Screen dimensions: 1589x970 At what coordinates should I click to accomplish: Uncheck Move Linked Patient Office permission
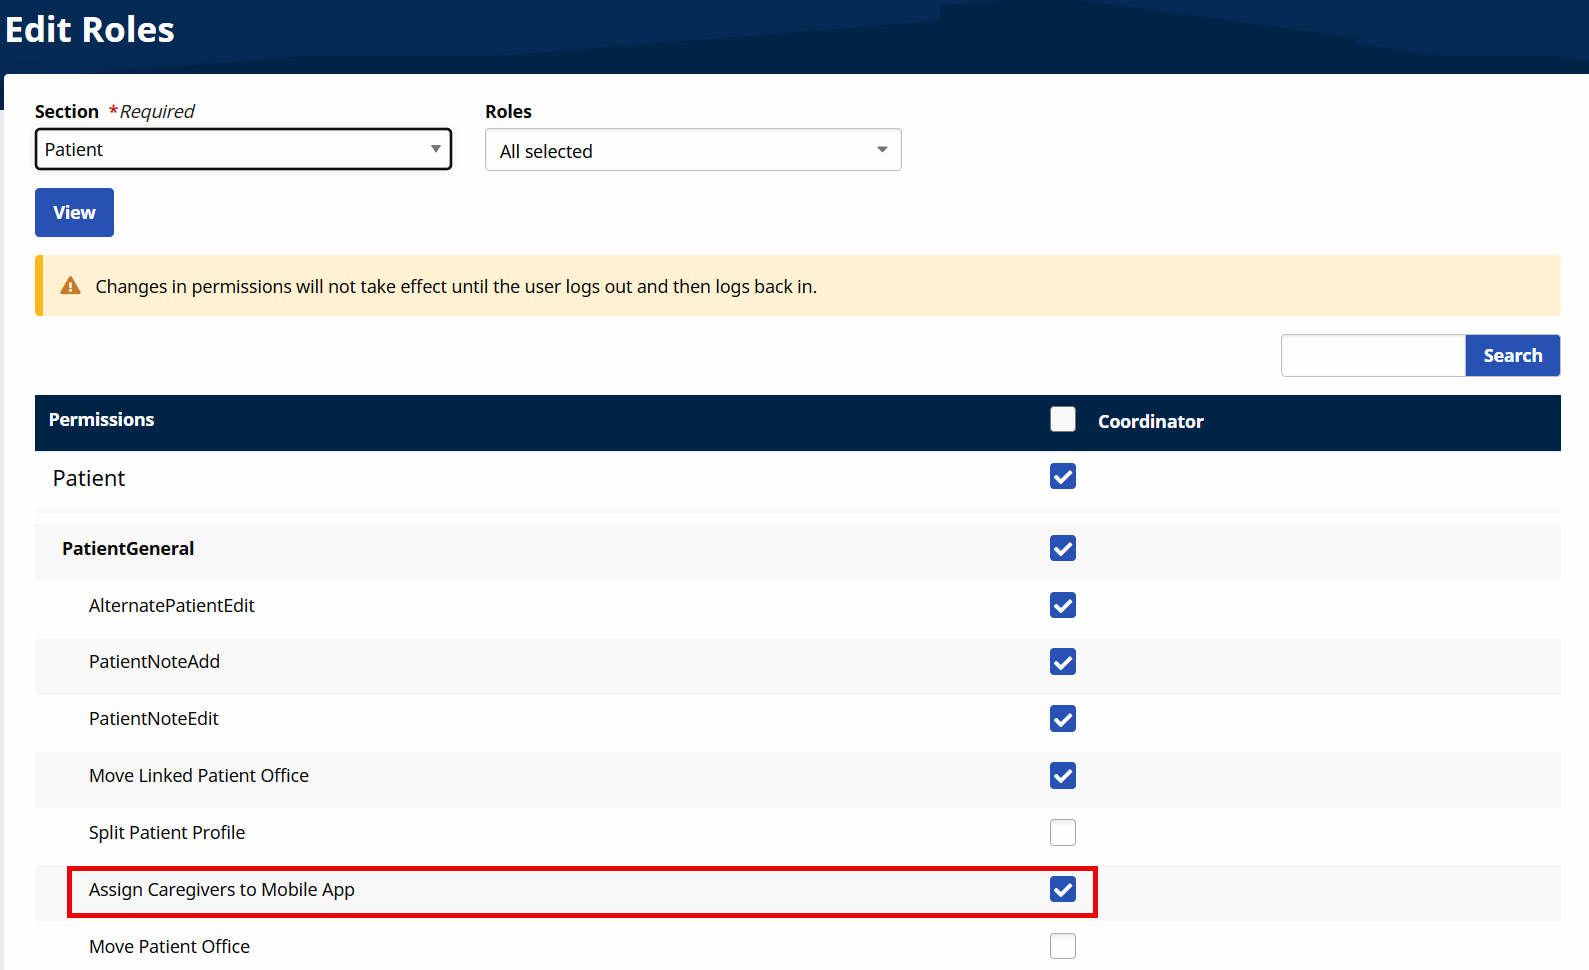pos(1063,776)
